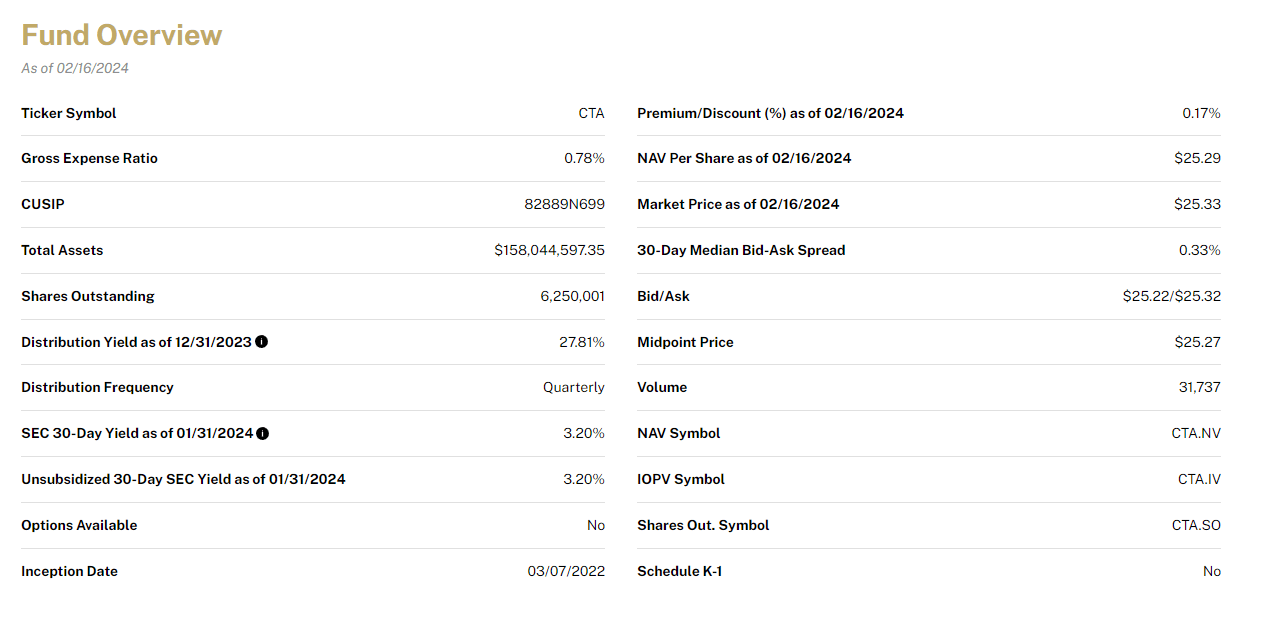Click the Quarterly distribution frequency value
The image size is (1262, 630).
point(574,387)
